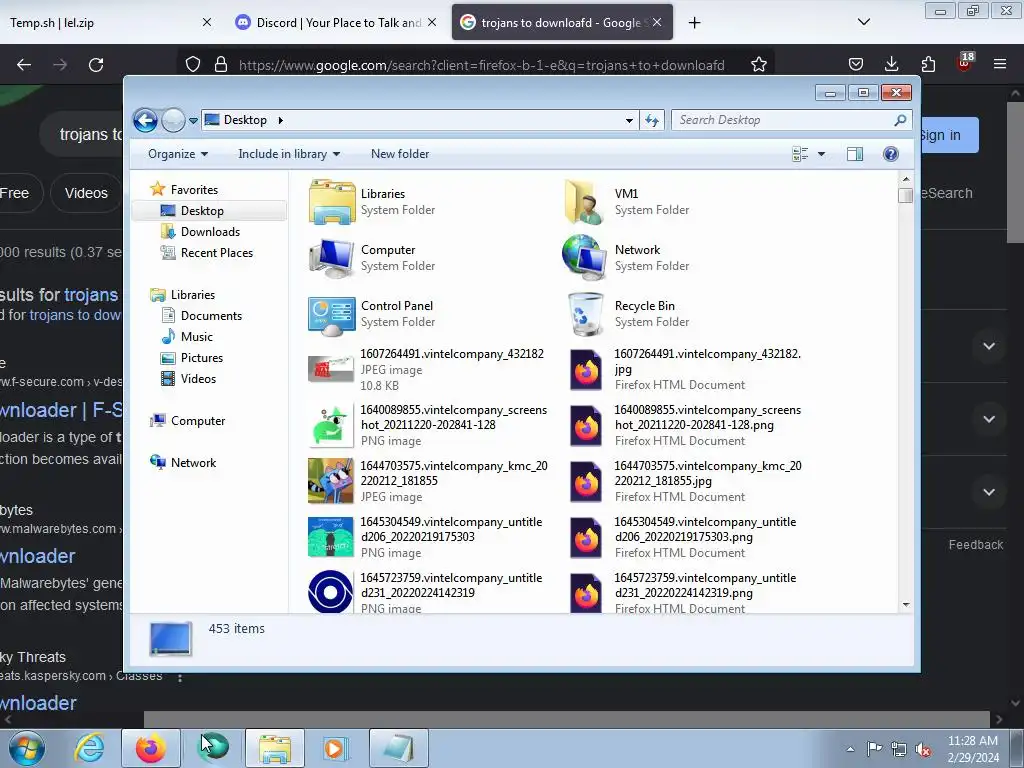Select Music library in navigation pane
Viewport: 1024px width, 768px height.
pos(197,337)
